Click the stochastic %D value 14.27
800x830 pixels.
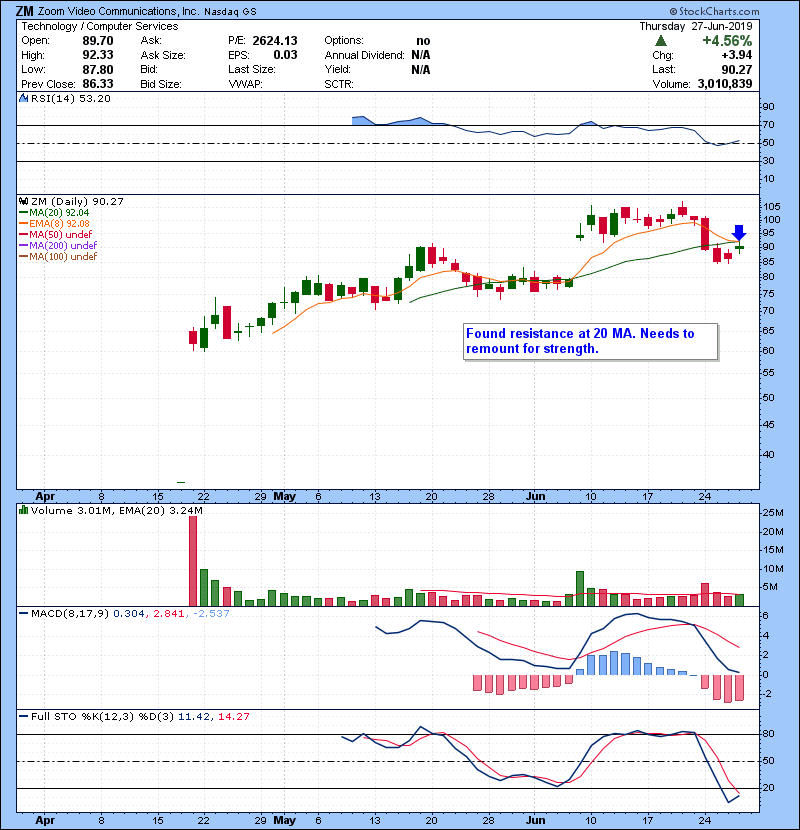tap(233, 717)
